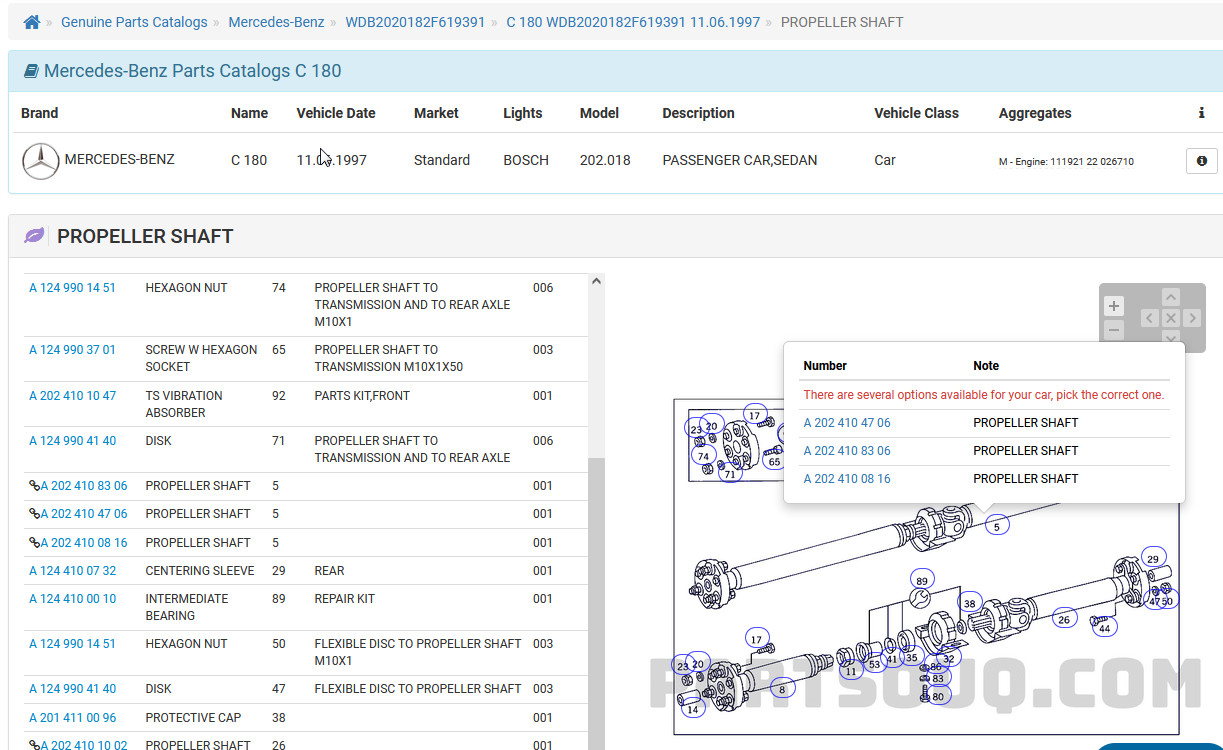The image size is (1223, 750).
Task: Select callout 14 on the diagram
Action: [693, 709]
